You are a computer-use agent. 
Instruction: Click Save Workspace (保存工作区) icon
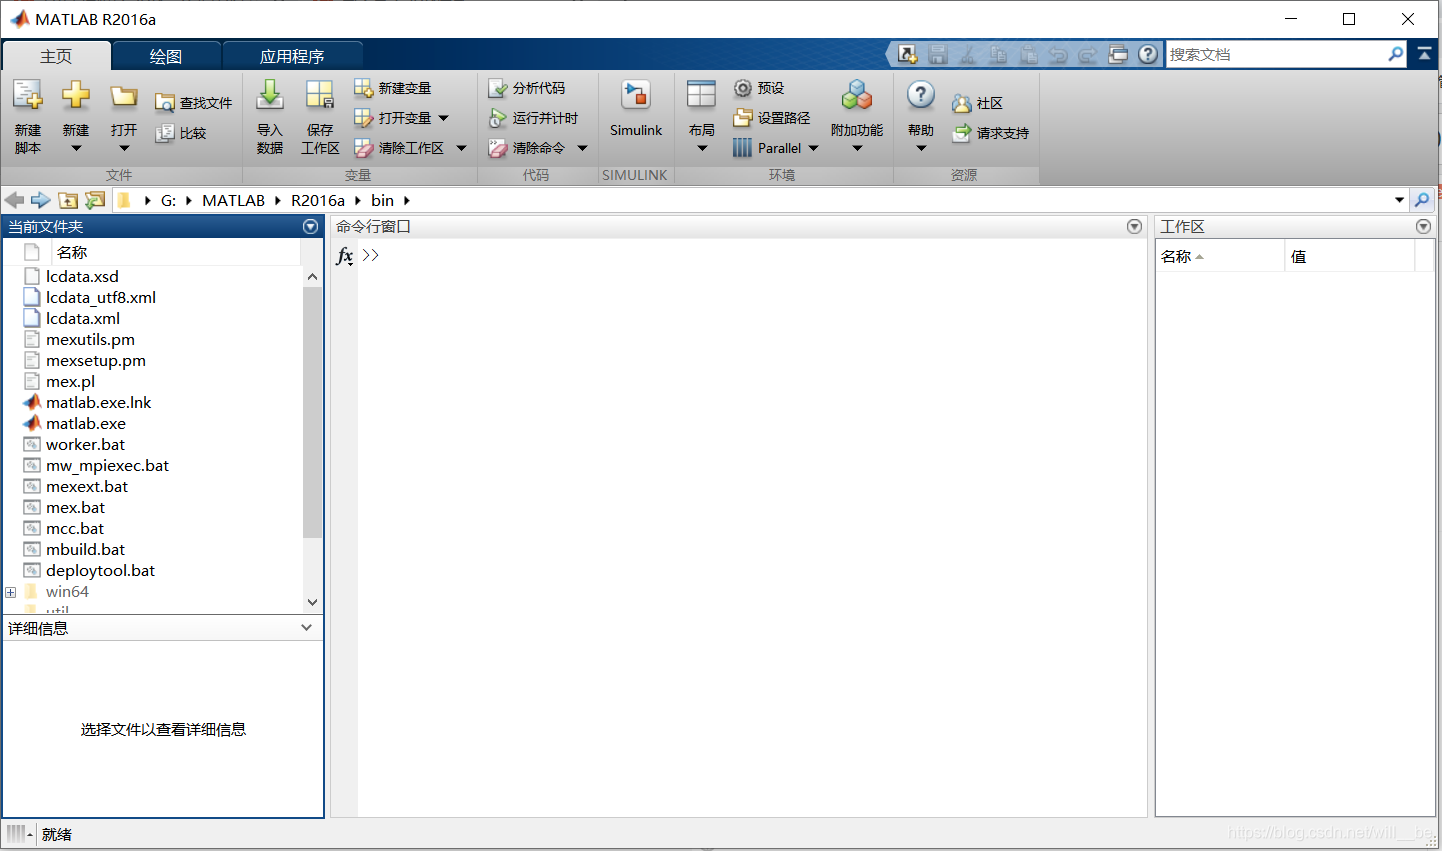pos(320,96)
